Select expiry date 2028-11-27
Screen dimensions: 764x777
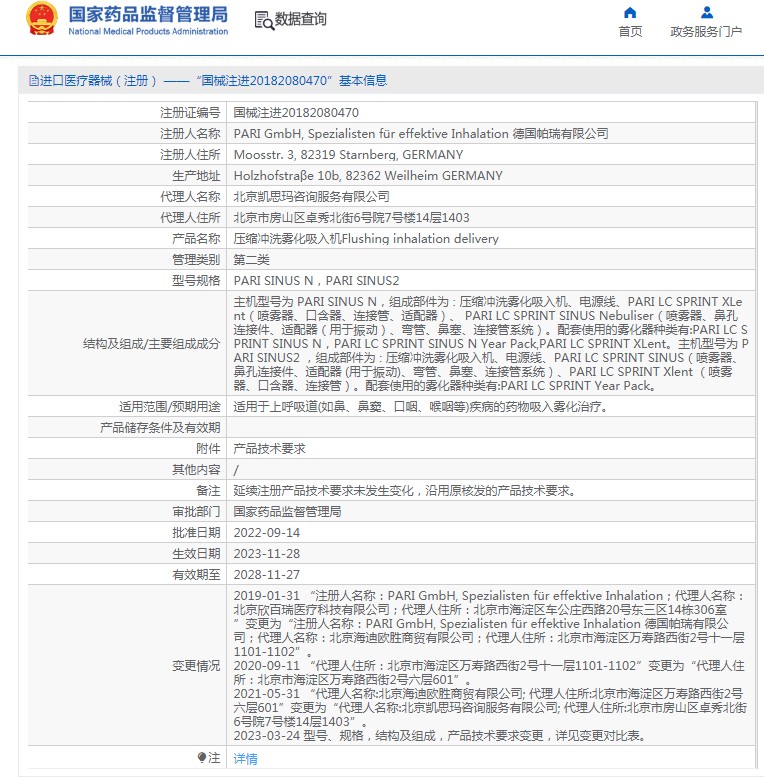point(267,574)
